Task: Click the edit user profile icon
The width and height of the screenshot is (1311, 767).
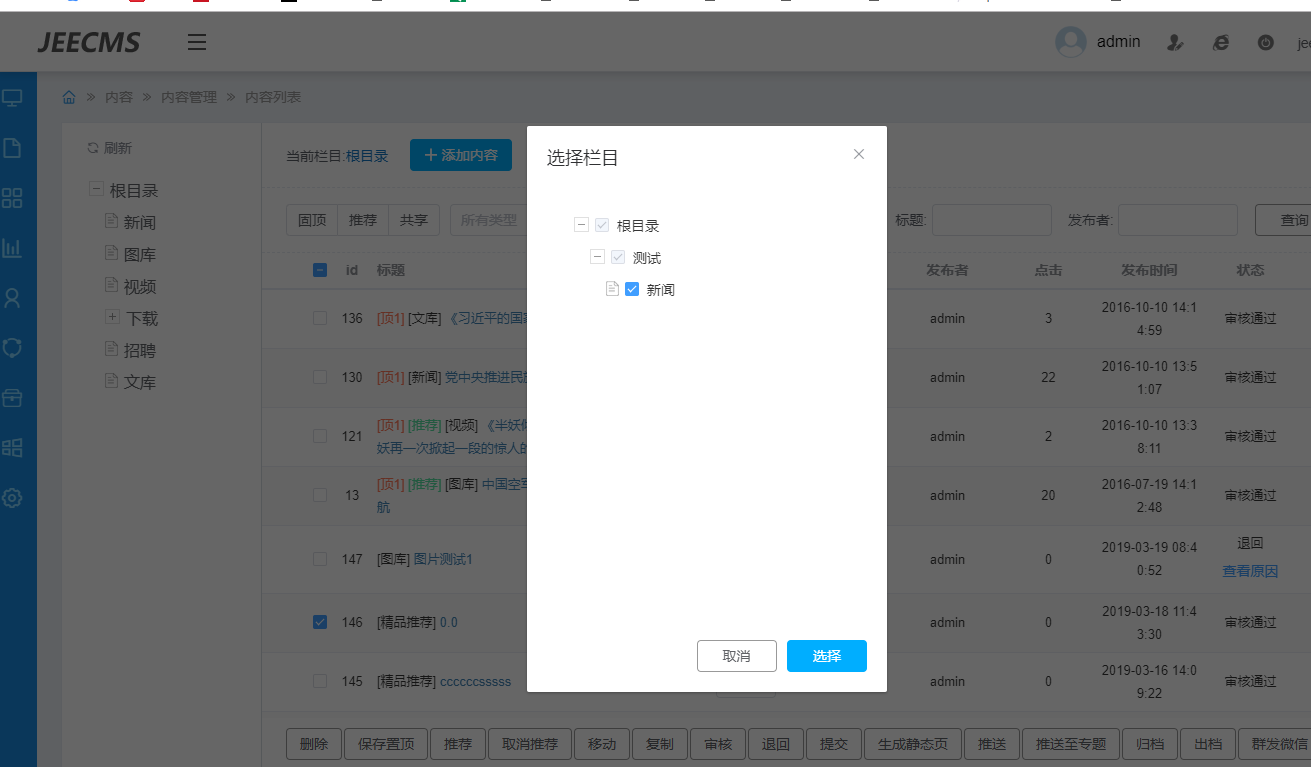Action: pyautogui.click(x=1176, y=42)
